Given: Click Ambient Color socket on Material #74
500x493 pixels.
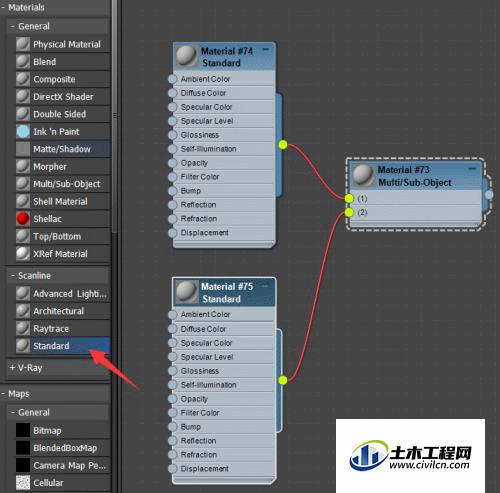Looking at the screenshot, I should point(172,79).
